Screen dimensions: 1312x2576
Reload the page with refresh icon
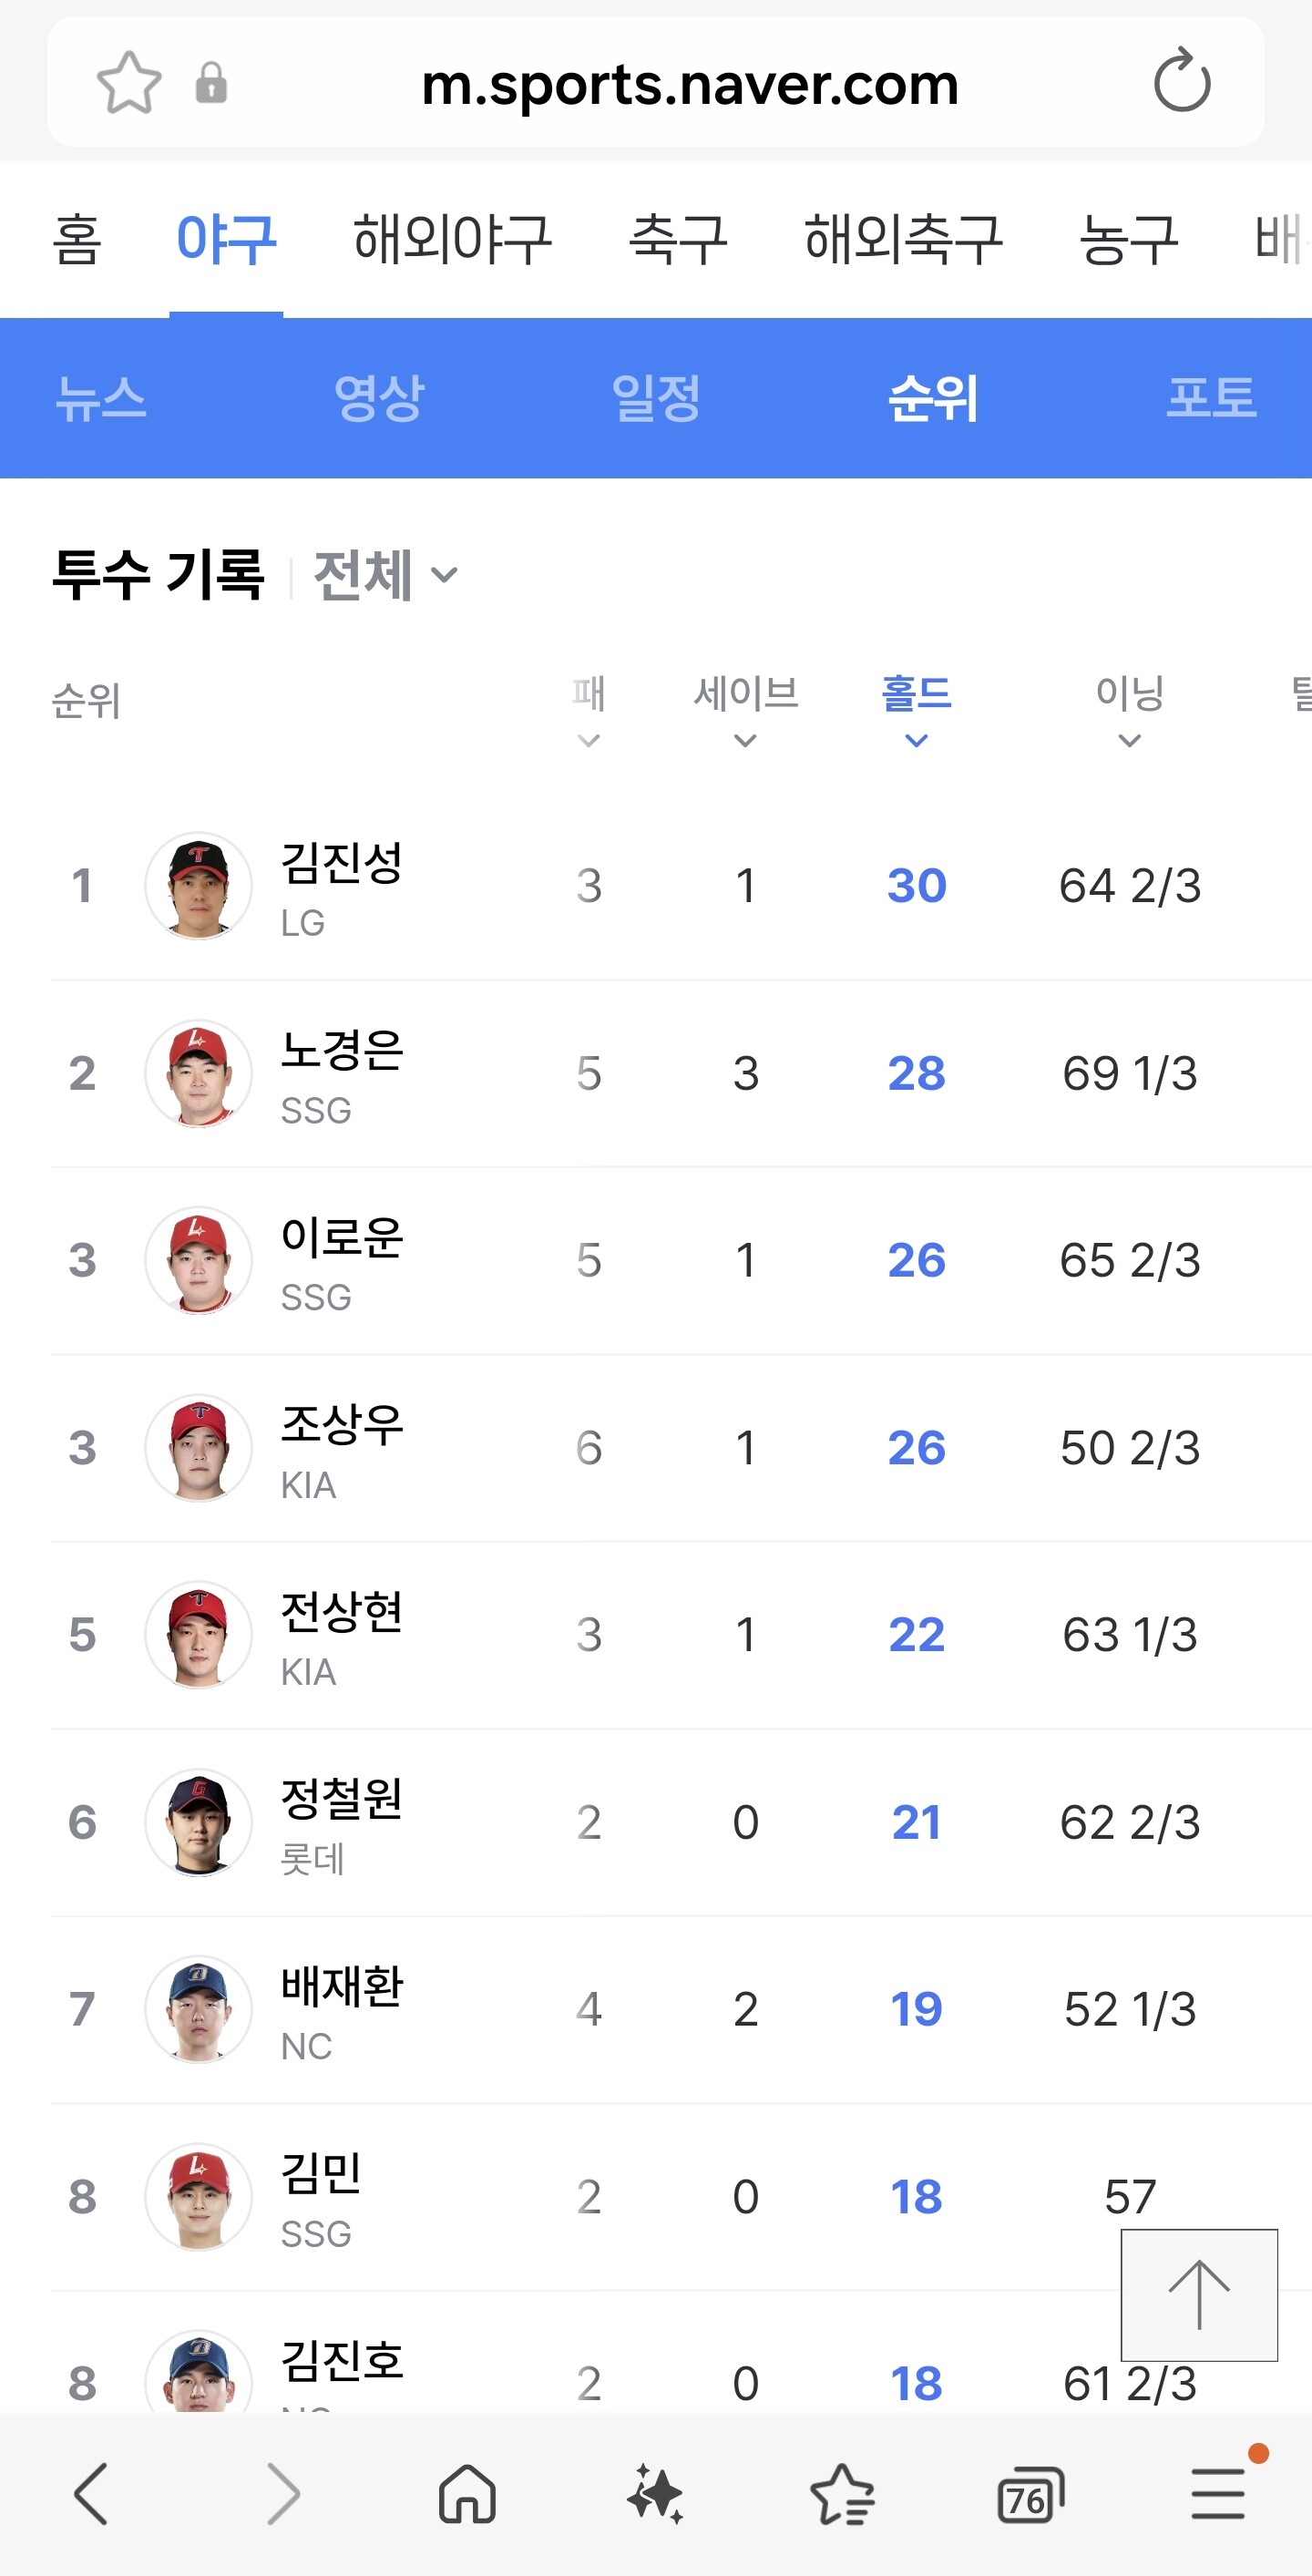tap(1181, 82)
